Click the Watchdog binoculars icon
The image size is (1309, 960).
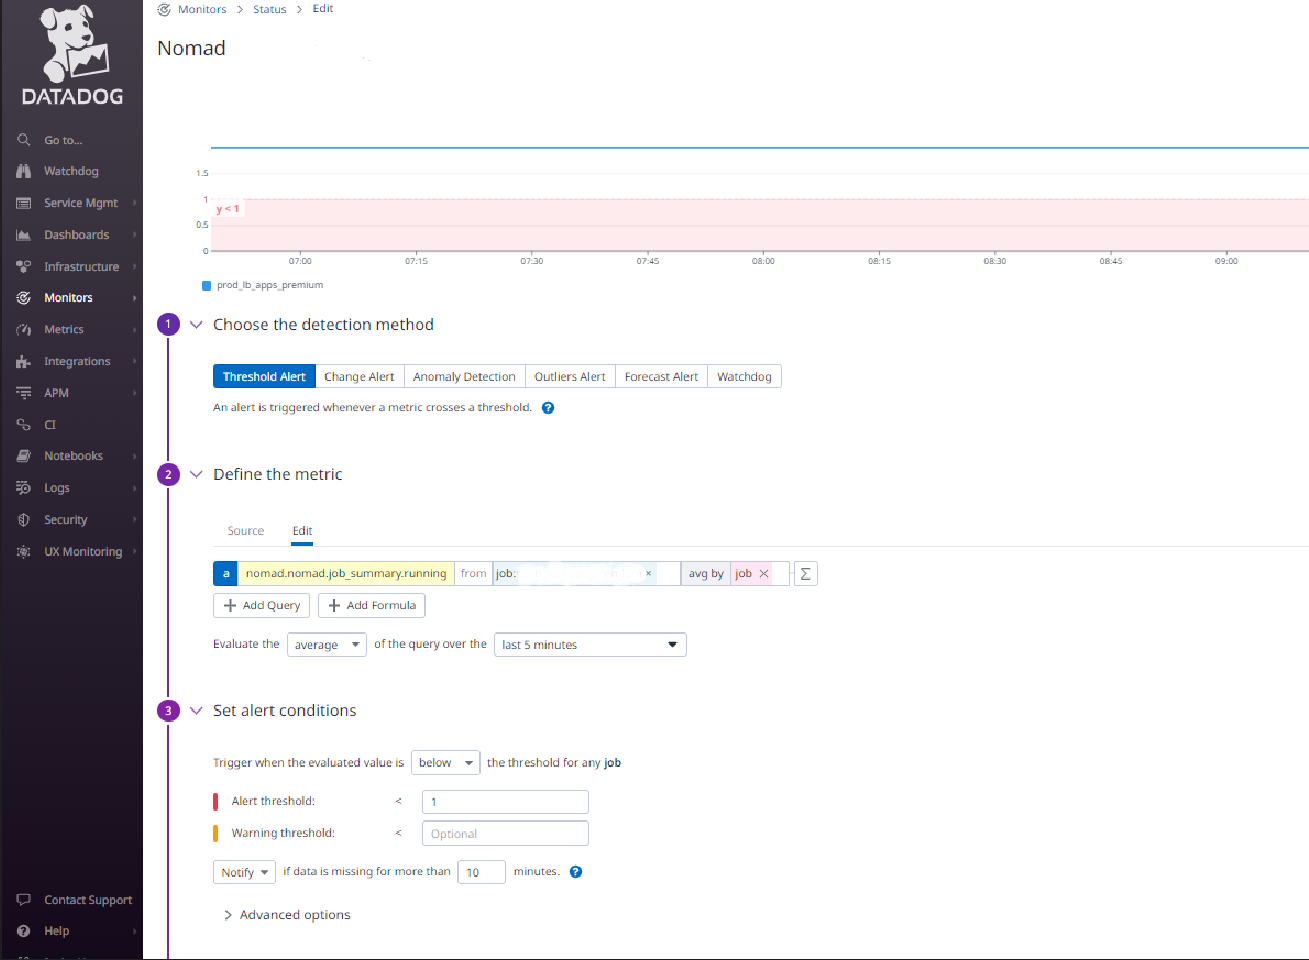point(23,171)
